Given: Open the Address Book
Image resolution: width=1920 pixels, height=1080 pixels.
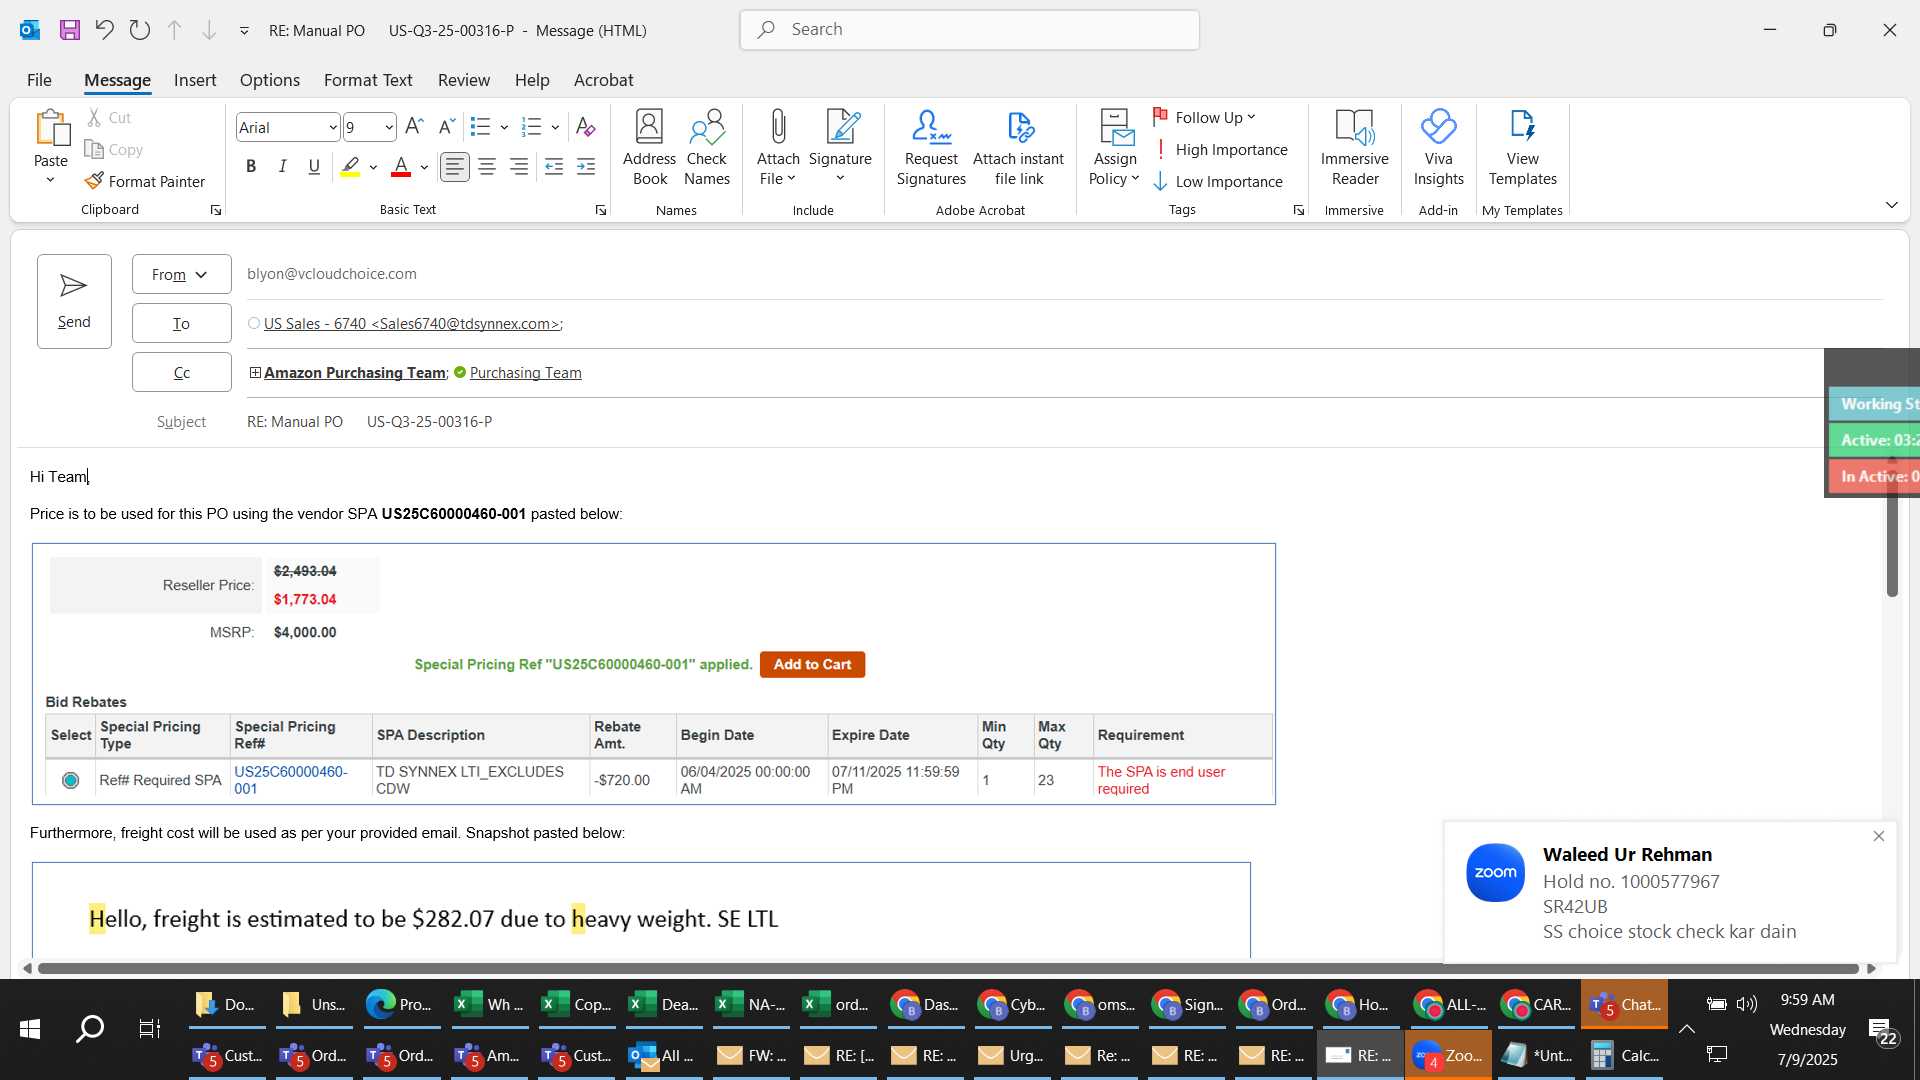Looking at the screenshot, I should coord(649,148).
